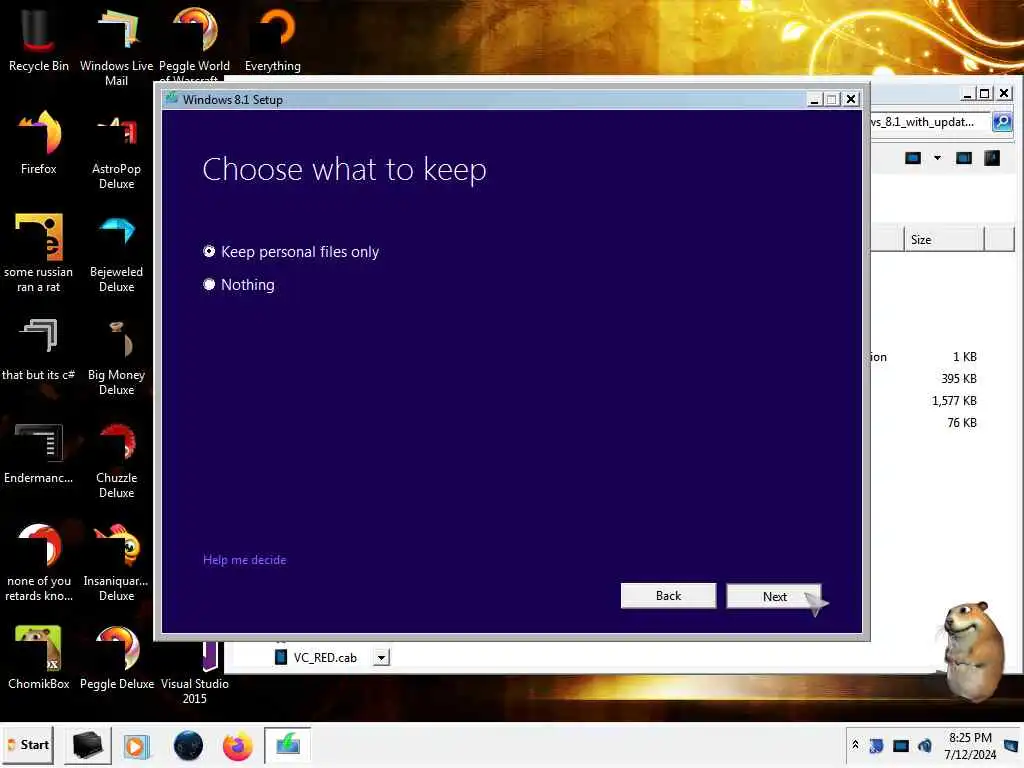Viewport: 1024px width, 768px height.
Task: Select the 'some russian ran a rat' icon
Action: point(39,253)
